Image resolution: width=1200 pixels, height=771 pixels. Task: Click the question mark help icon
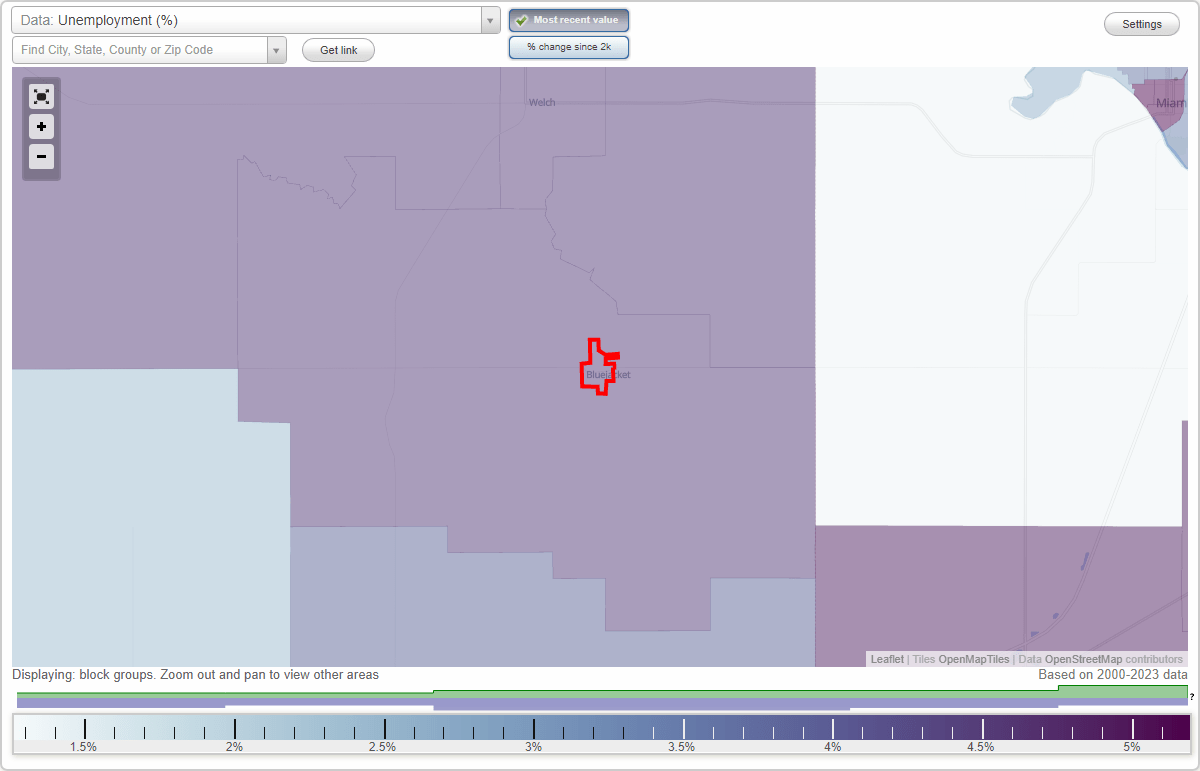(x=1192, y=696)
